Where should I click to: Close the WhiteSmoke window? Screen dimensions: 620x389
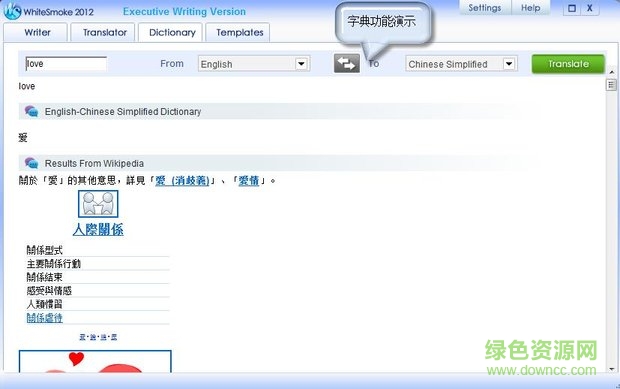(x=590, y=8)
